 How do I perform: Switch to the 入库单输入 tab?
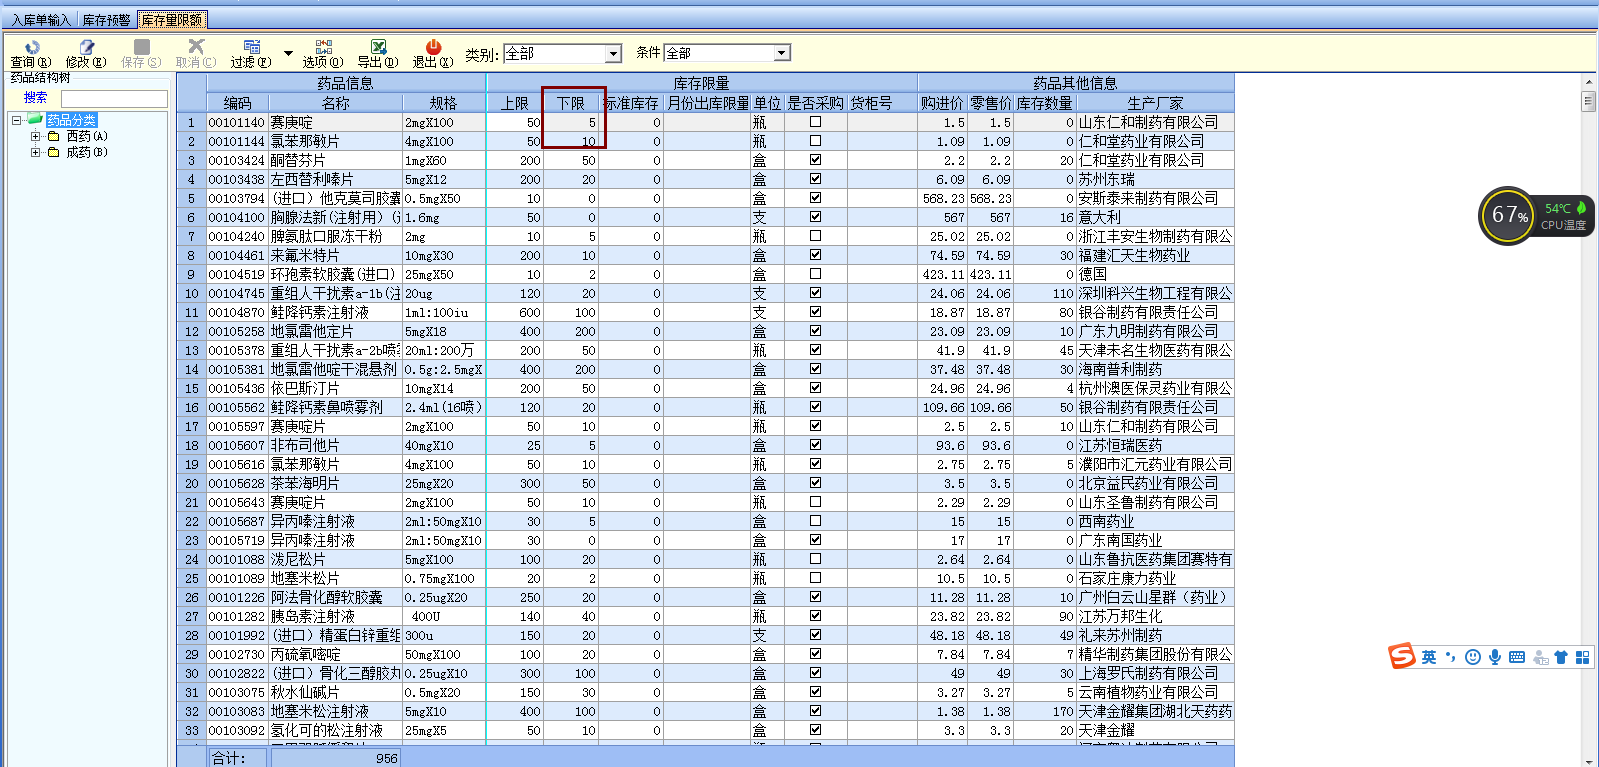pyautogui.click(x=41, y=20)
